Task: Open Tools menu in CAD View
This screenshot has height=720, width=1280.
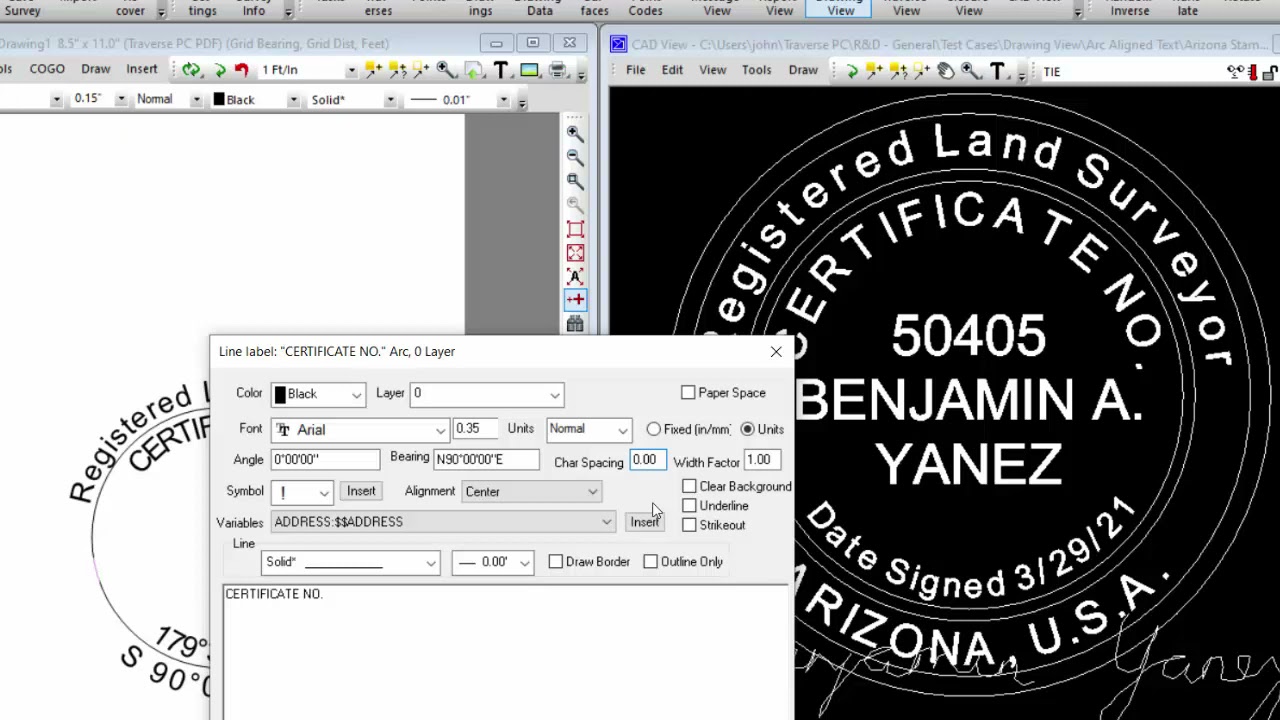Action: (756, 70)
